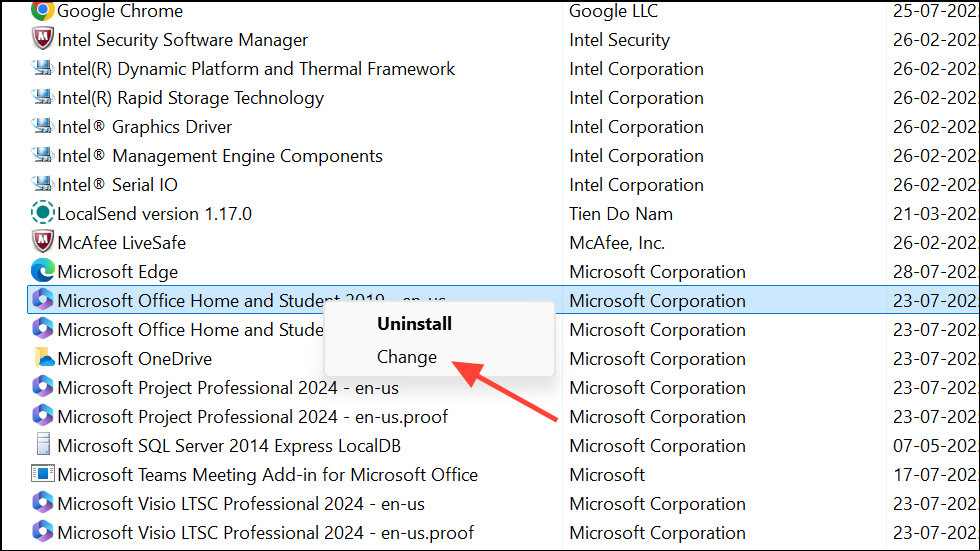Click Tien Do Nam publisher cell
The image size is (980, 551).
pyautogui.click(x=621, y=214)
